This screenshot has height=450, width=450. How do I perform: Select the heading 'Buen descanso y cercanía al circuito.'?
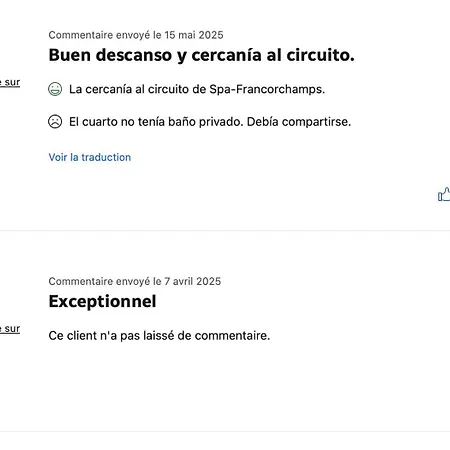point(202,55)
